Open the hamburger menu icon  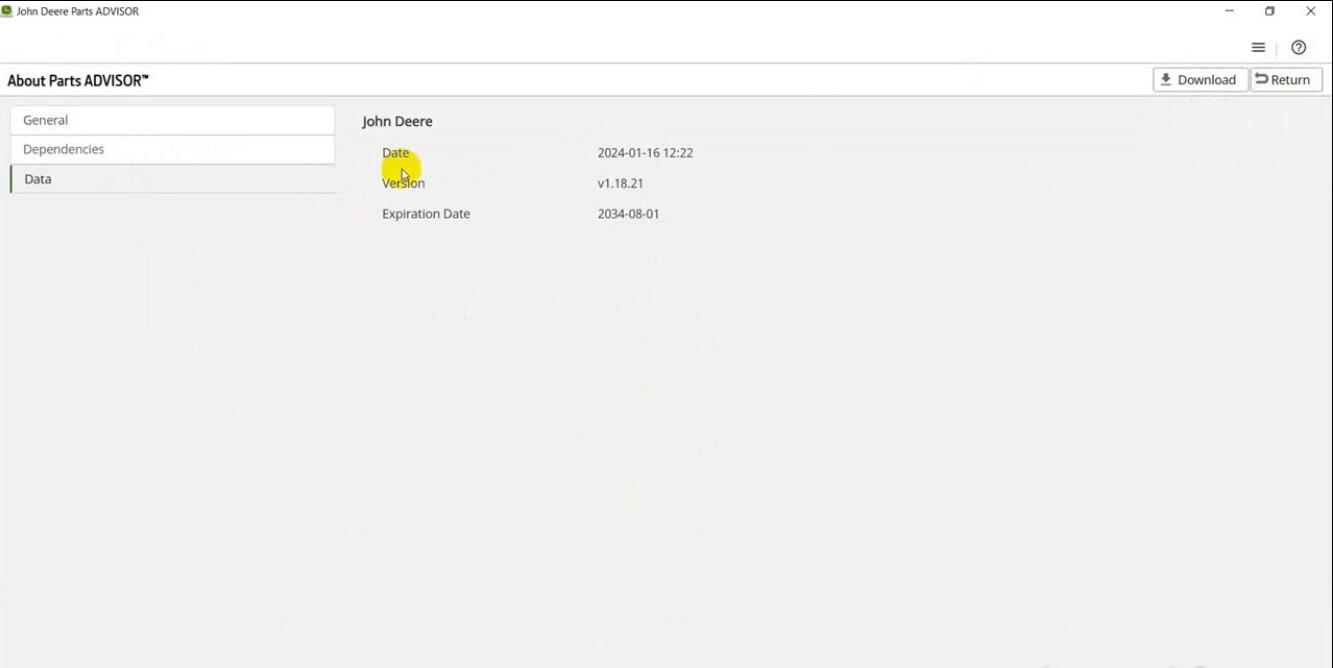pyautogui.click(x=1258, y=47)
